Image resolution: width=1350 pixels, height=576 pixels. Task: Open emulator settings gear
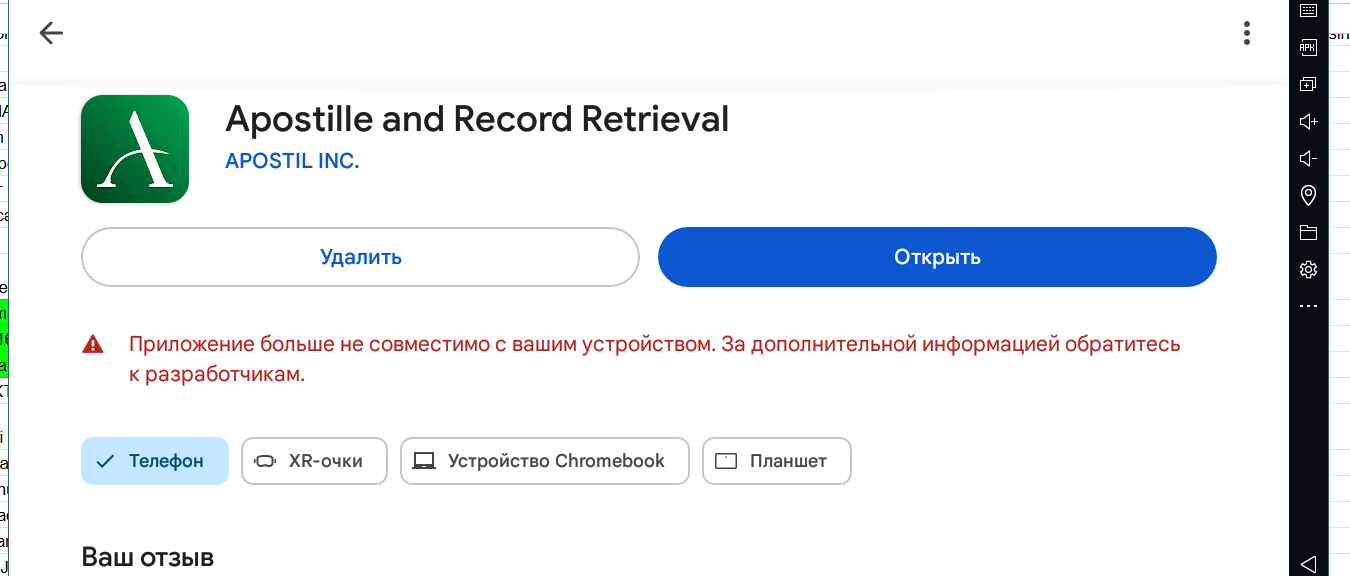[1308, 269]
